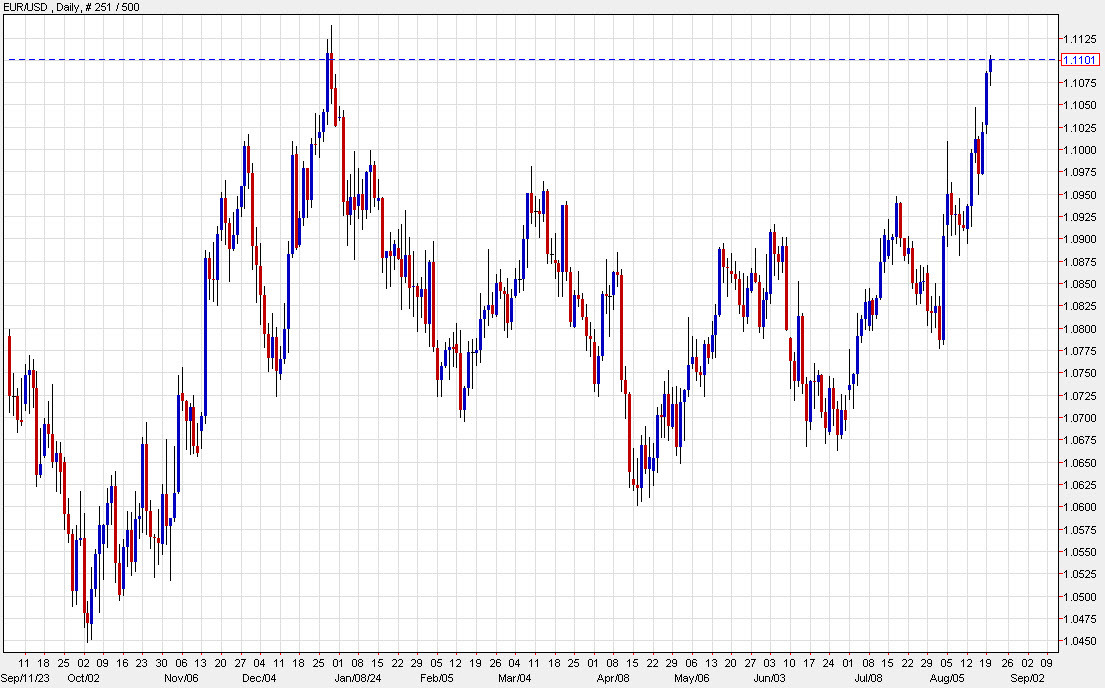The width and height of the screenshot is (1105, 688).
Task: Click the Daily timeframe text in title
Action: (x=67, y=7)
